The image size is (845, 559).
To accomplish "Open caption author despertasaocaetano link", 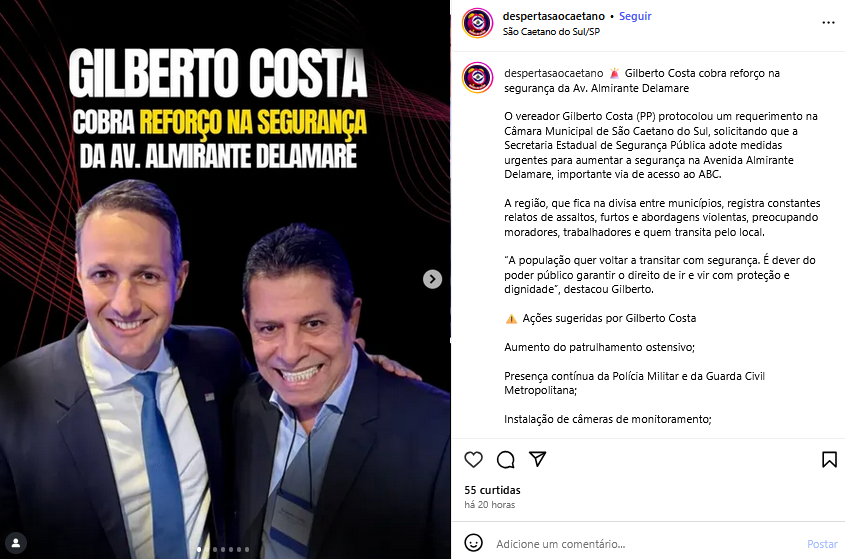I will pyautogui.click(x=553, y=73).
